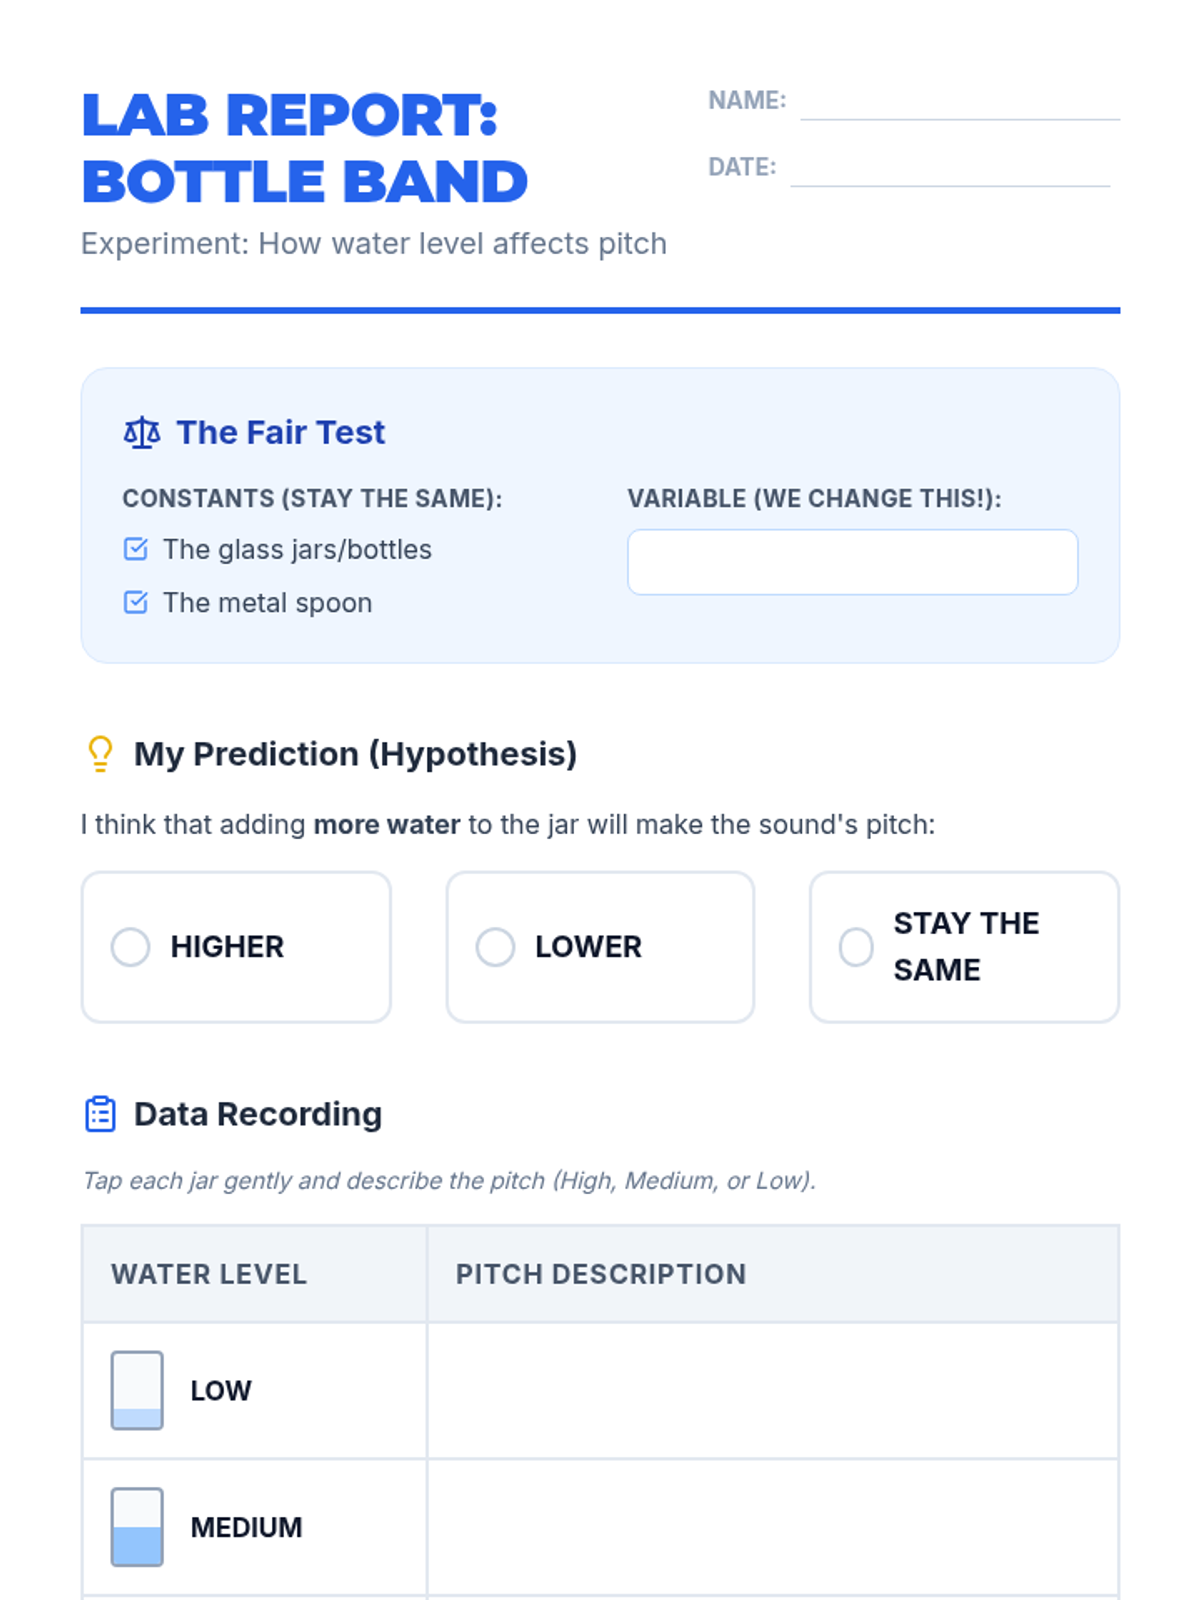The height and width of the screenshot is (1600, 1200).
Task: Toggle the metal spoon checkbox
Action: (x=136, y=602)
